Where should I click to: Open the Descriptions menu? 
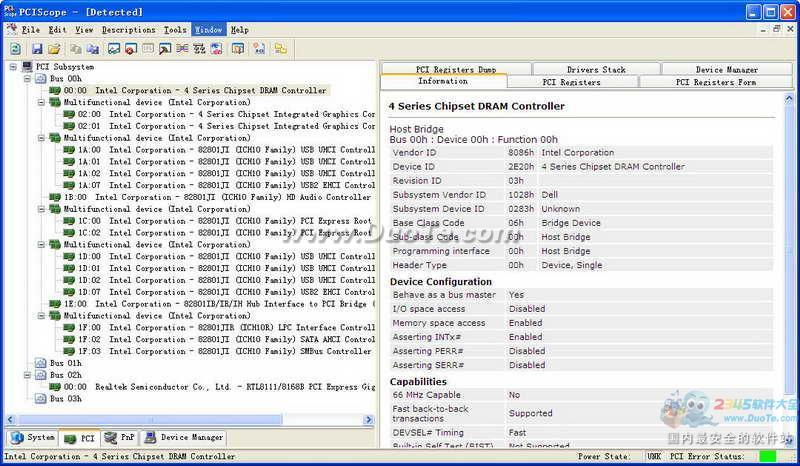click(x=129, y=30)
